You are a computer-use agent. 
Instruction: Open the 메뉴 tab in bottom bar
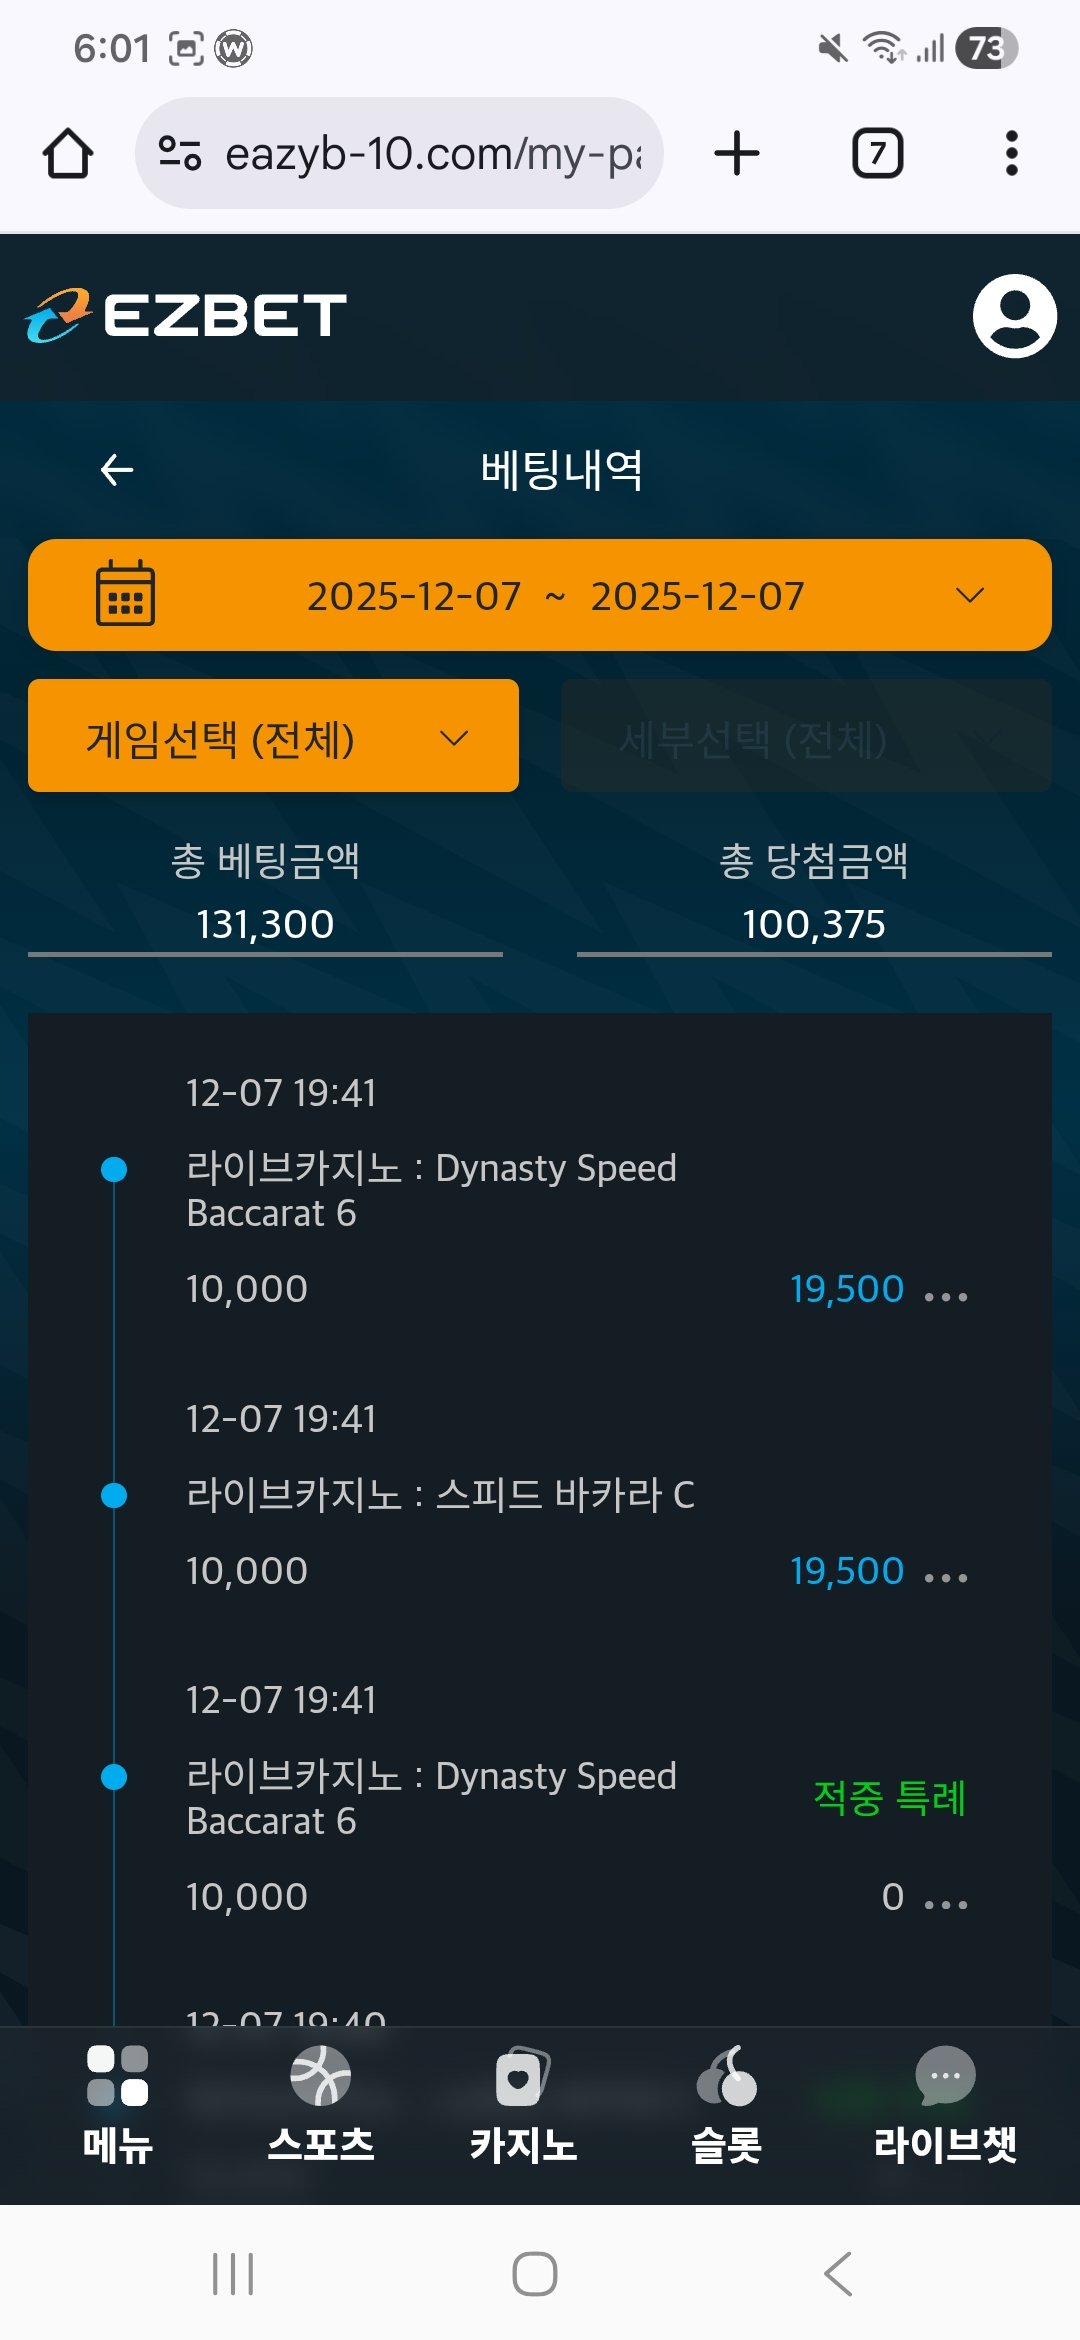click(x=117, y=2102)
